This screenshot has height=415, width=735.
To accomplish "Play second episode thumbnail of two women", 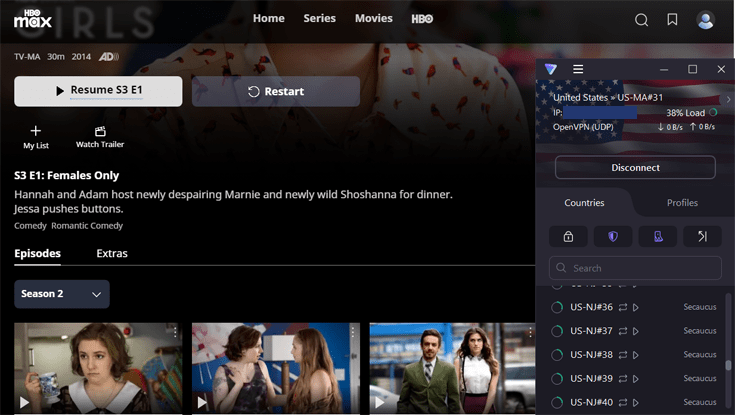I will tap(276, 368).
